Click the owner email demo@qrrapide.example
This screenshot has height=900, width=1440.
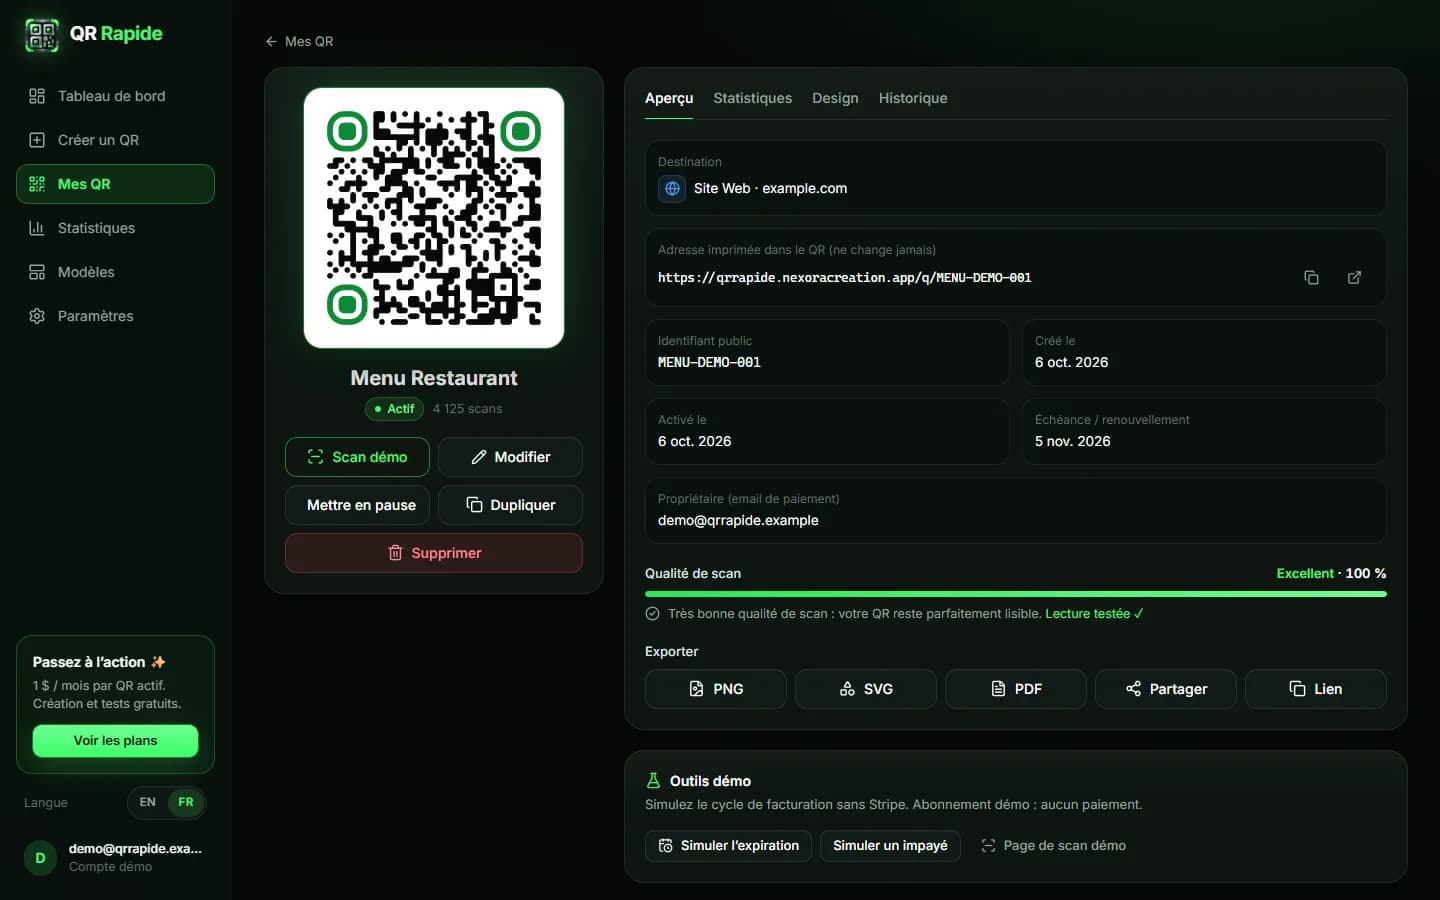(x=738, y=520)
